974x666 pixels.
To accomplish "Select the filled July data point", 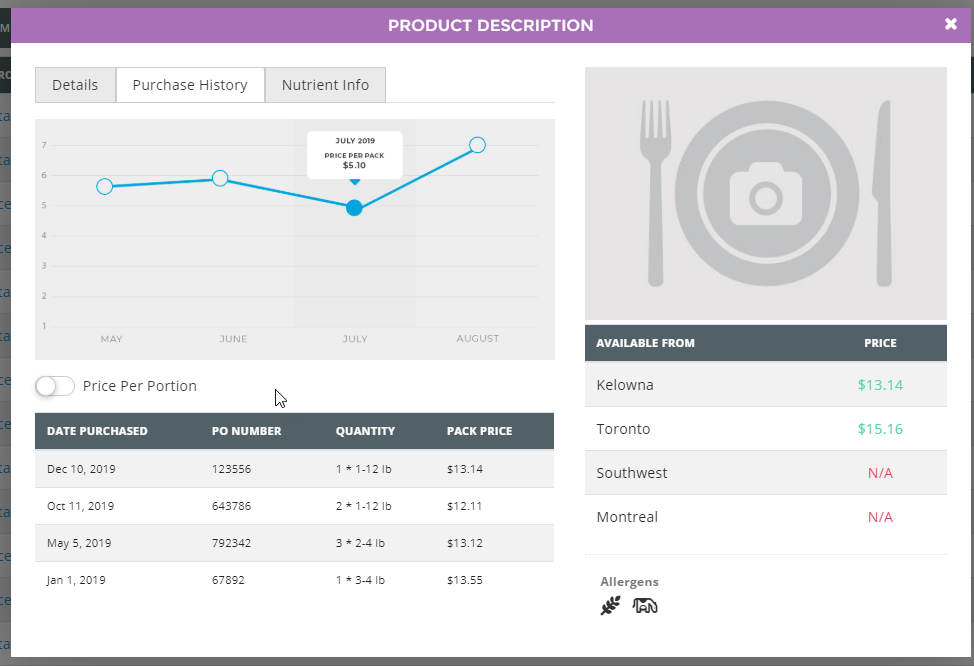I will 354,208.
